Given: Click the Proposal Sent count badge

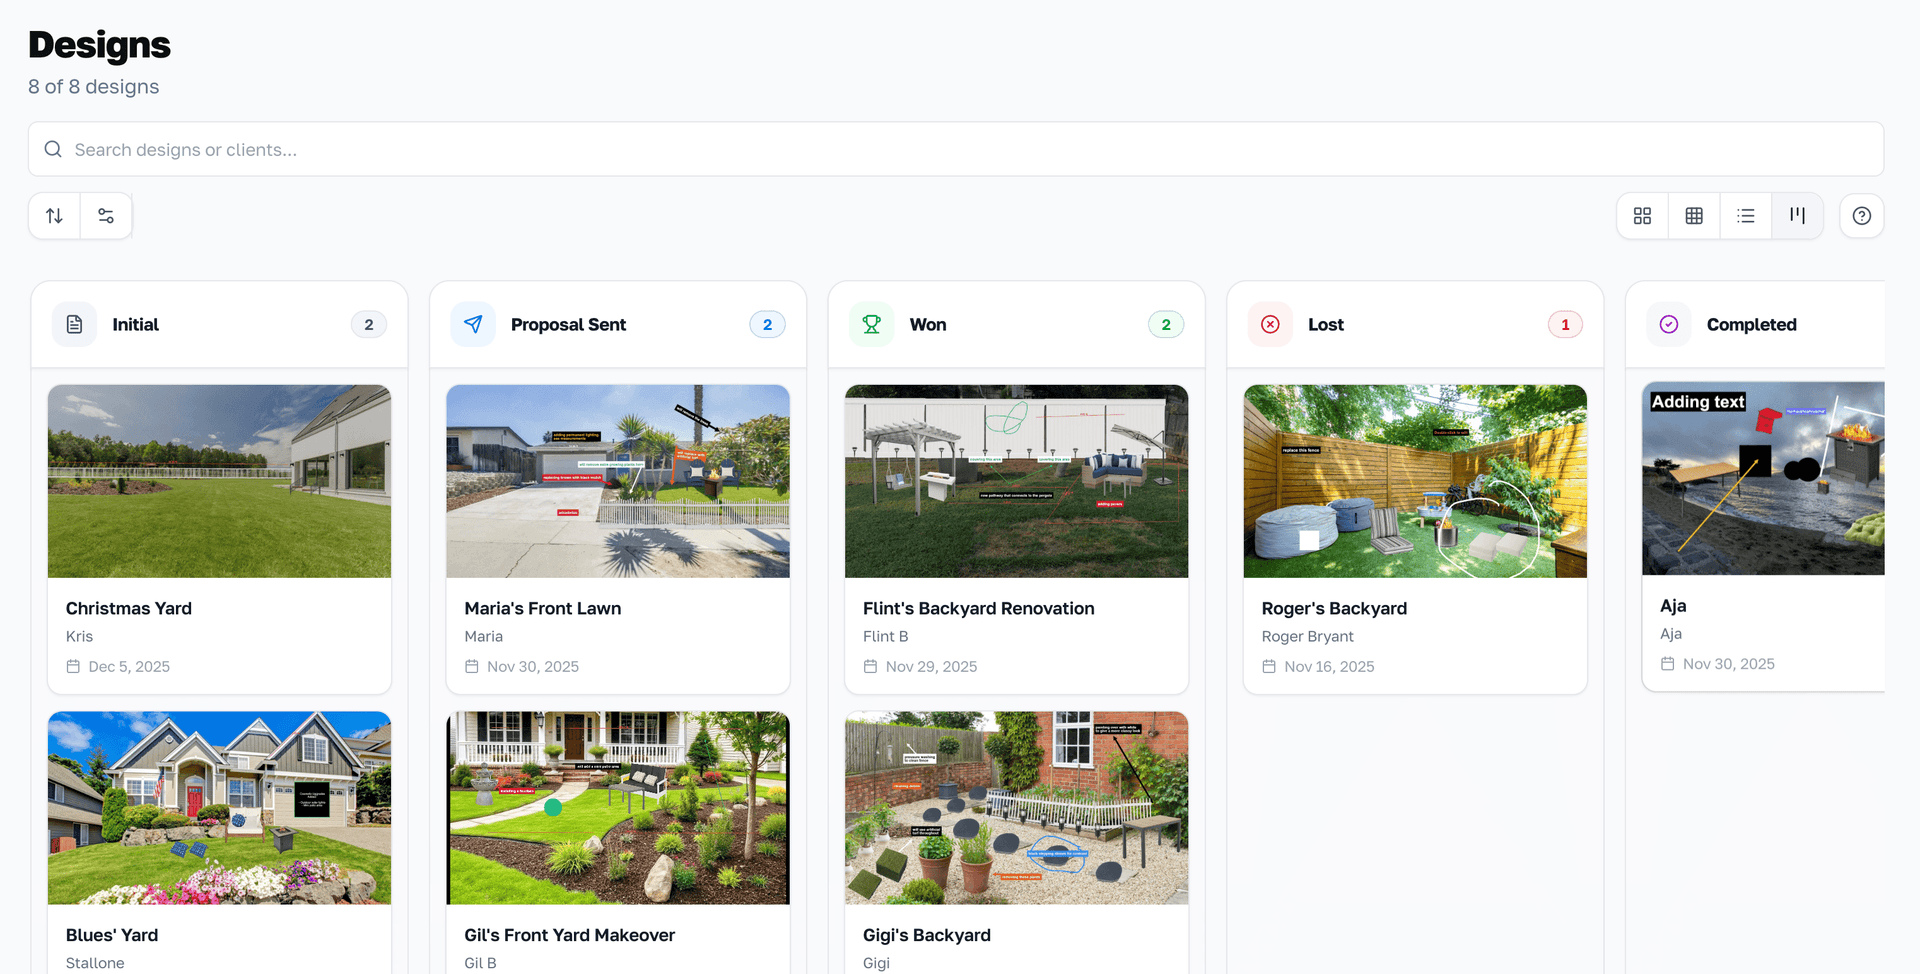Looking at the screenshot, I should point(767,325).
